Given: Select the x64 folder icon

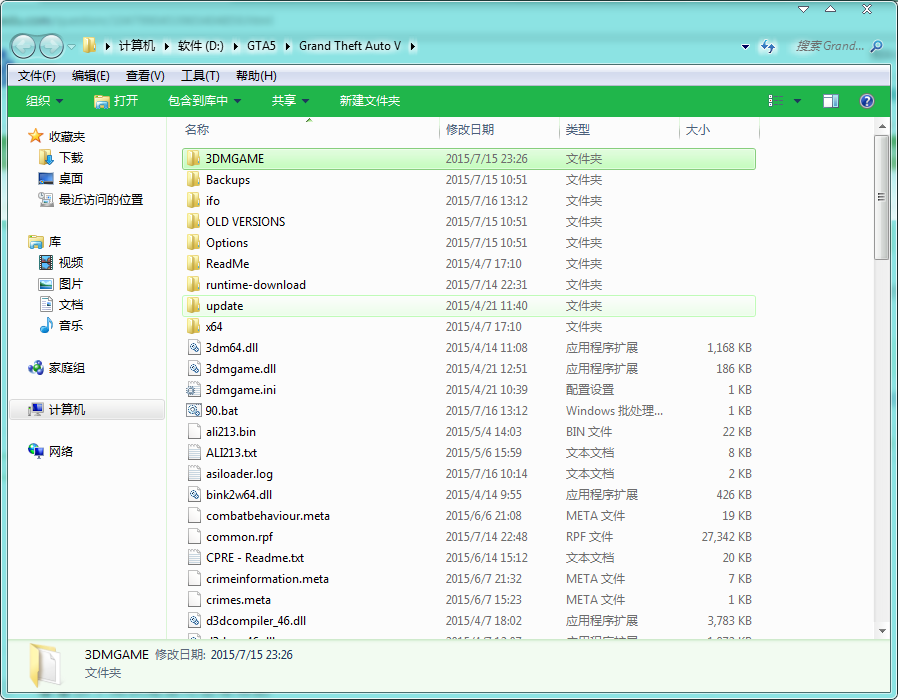Looking at the screenshot, I should [x=194, y=327].
